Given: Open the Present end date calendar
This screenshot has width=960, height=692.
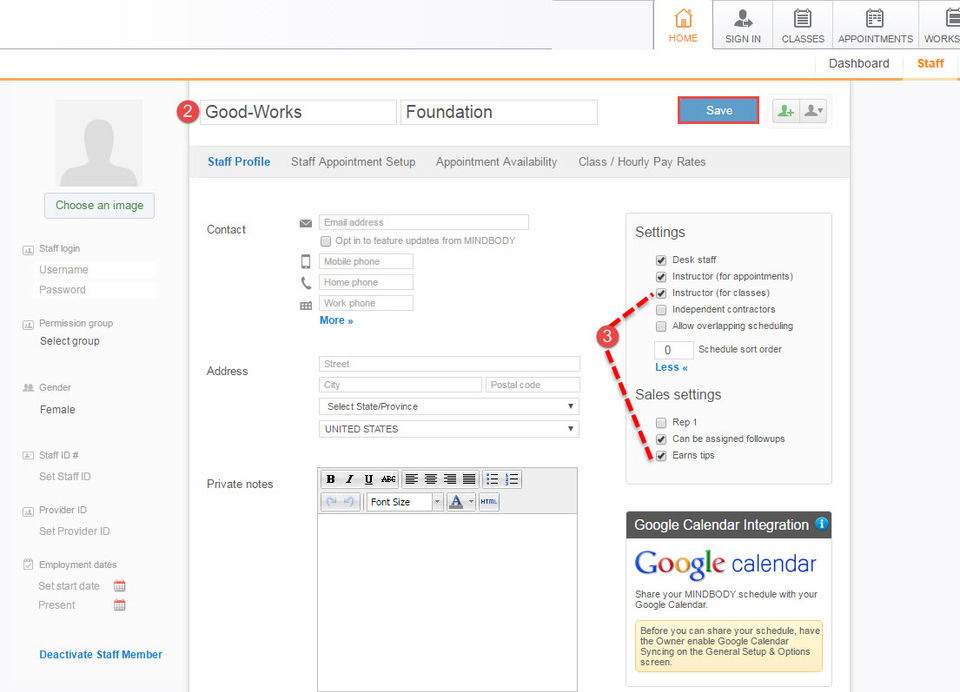Looking at the screenshot, I should coord(119,605).
